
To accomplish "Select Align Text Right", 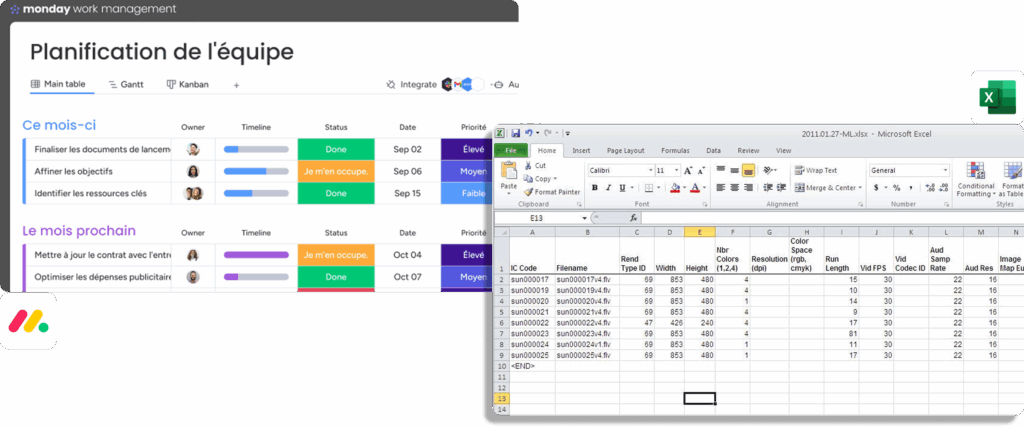I will click(x=748, y=188).
